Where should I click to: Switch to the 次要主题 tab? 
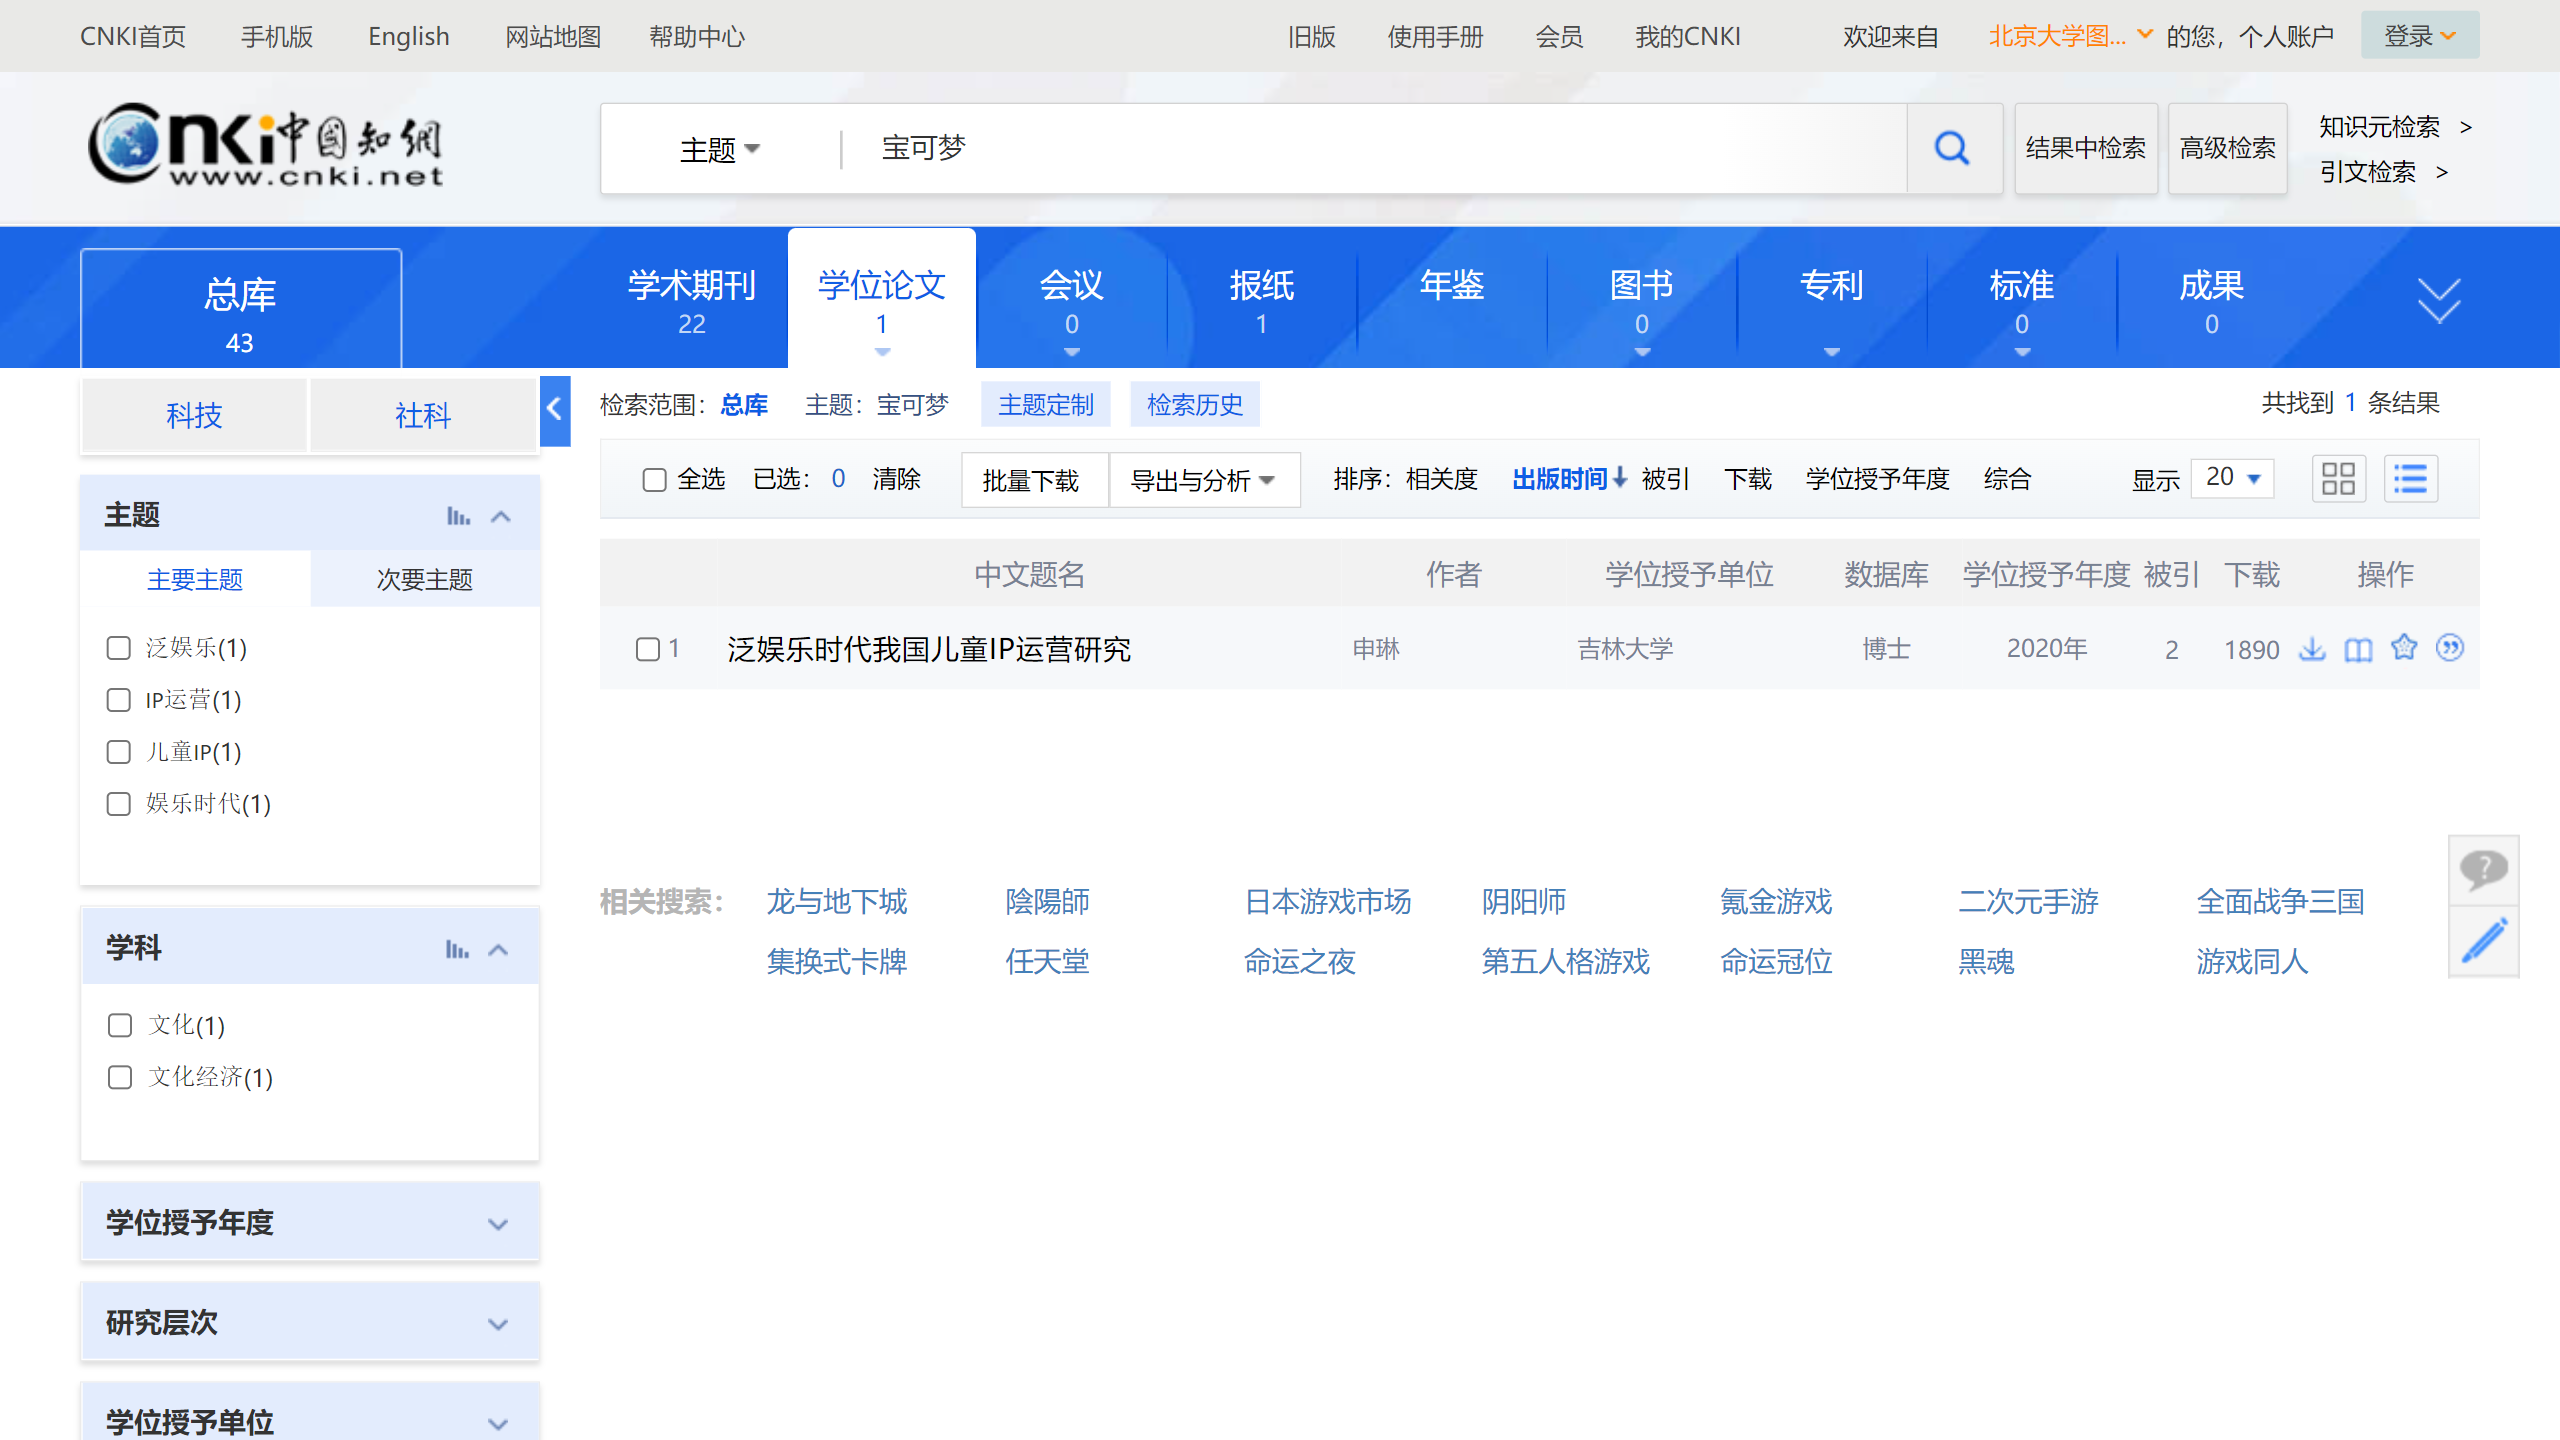pyautogui.click(x=425, y=579)
